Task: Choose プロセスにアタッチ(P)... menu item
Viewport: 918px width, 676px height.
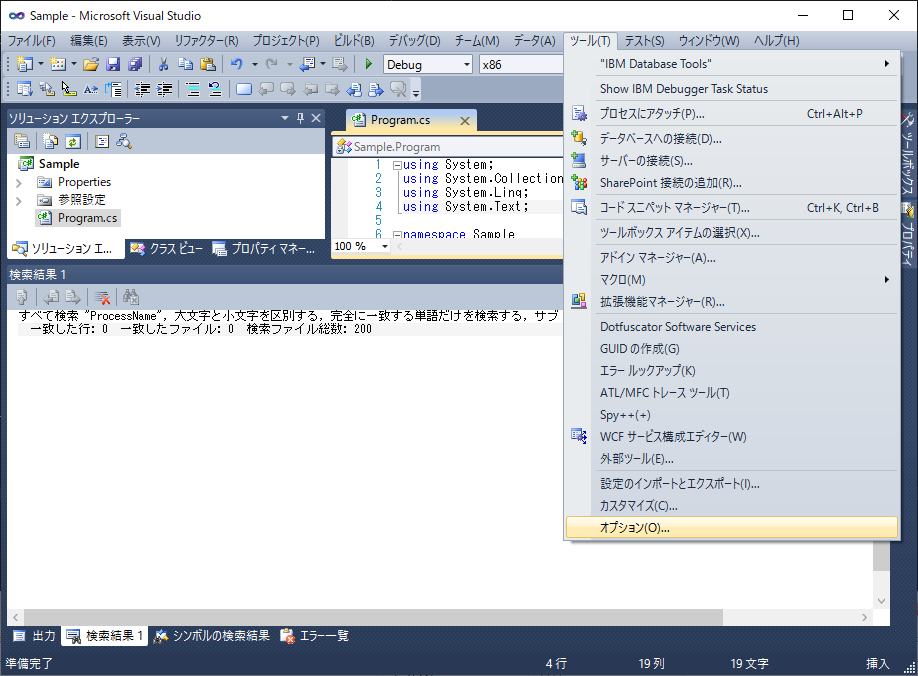Action: 732,114
